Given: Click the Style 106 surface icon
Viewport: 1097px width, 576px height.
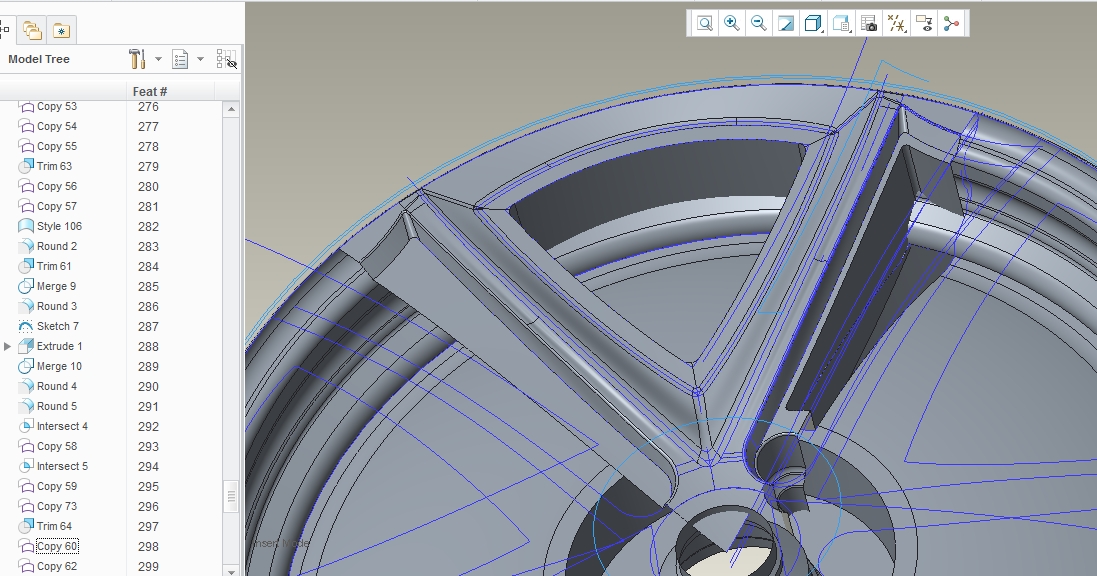Looking at the screenshot, I should tap(26, 226).
